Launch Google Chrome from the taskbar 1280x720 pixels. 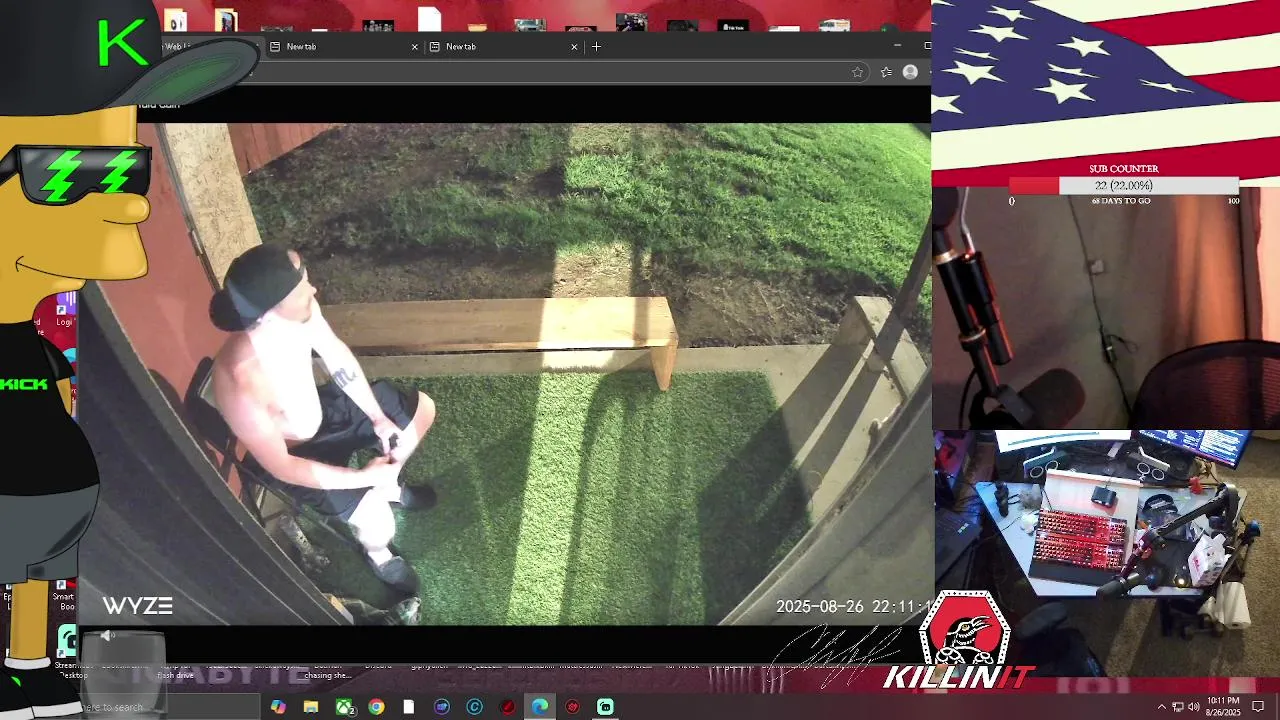tap(376, 707)
